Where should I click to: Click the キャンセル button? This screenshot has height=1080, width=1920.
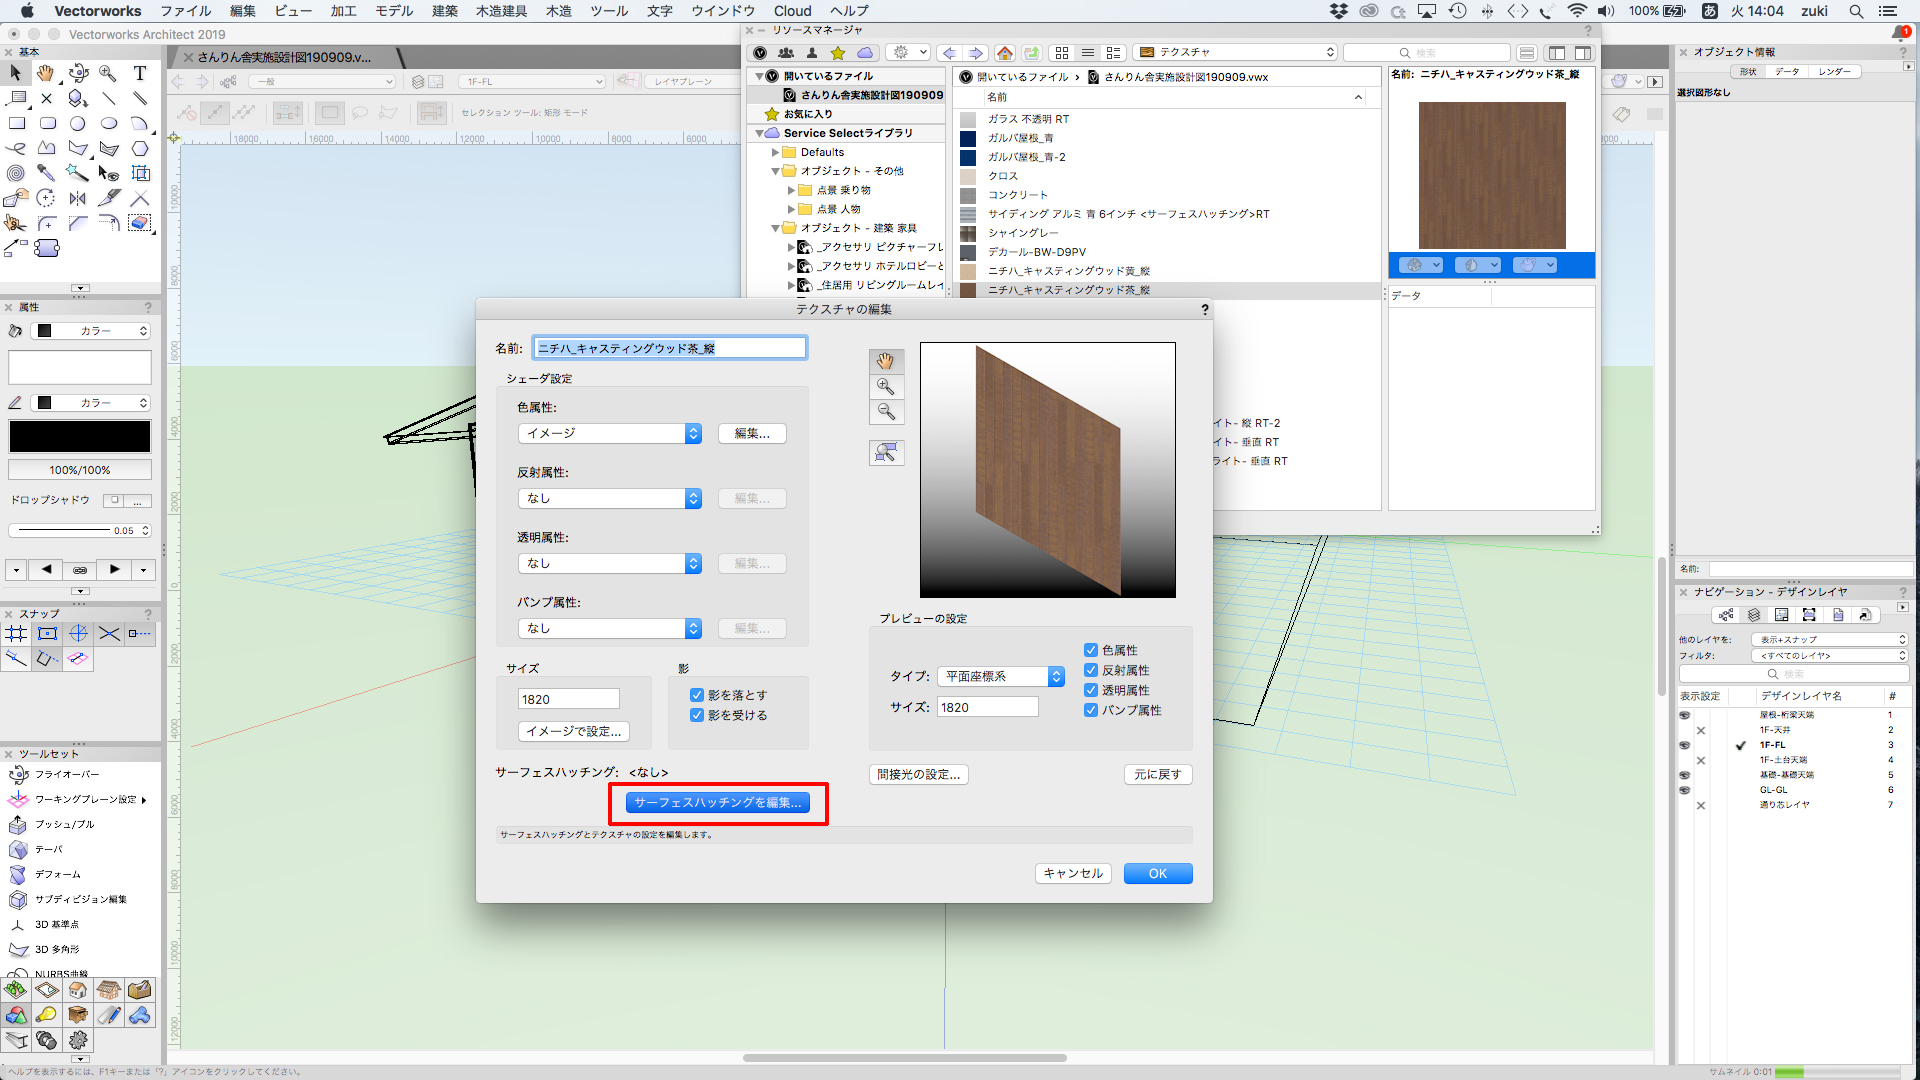click(x=1073, y=873)
